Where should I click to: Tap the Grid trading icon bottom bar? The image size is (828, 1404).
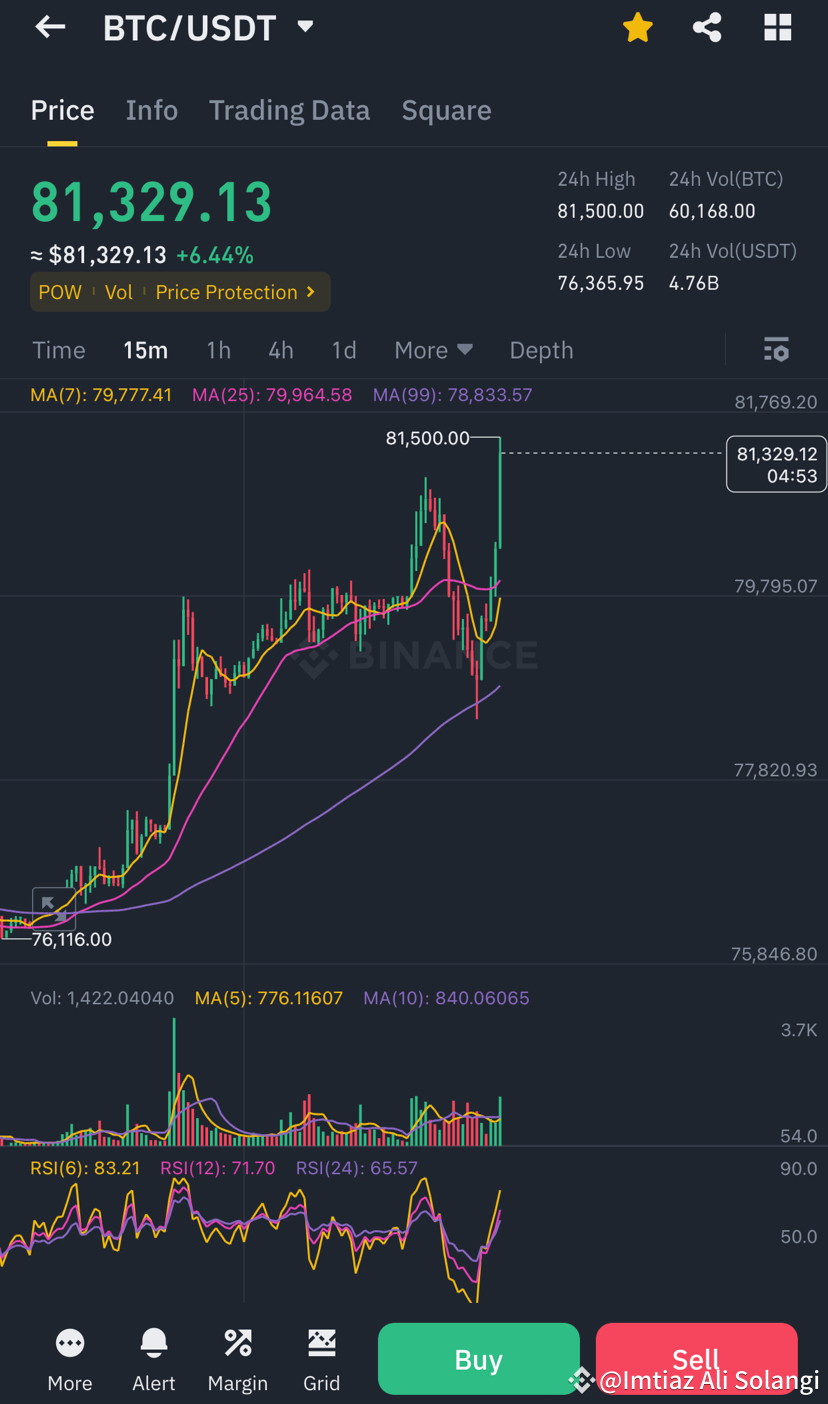[321, 1358]
